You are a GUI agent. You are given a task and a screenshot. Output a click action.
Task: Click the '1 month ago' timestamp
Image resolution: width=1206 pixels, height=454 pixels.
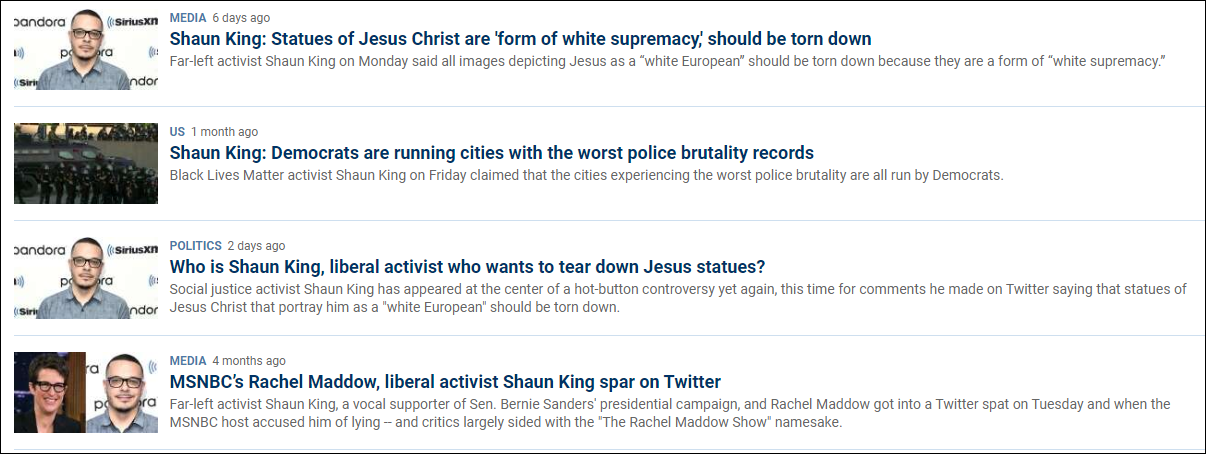(x=224, y=132)
